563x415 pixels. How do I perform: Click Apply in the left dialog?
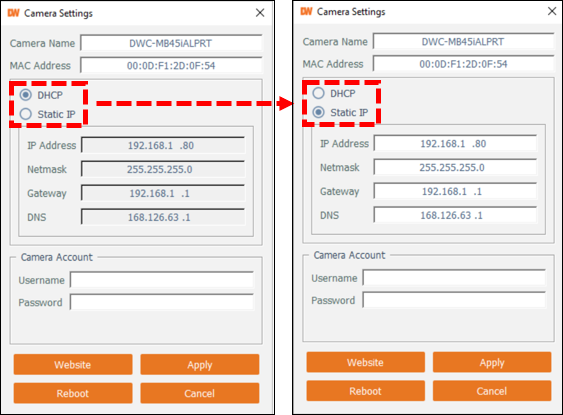click(x=200, y=364)
